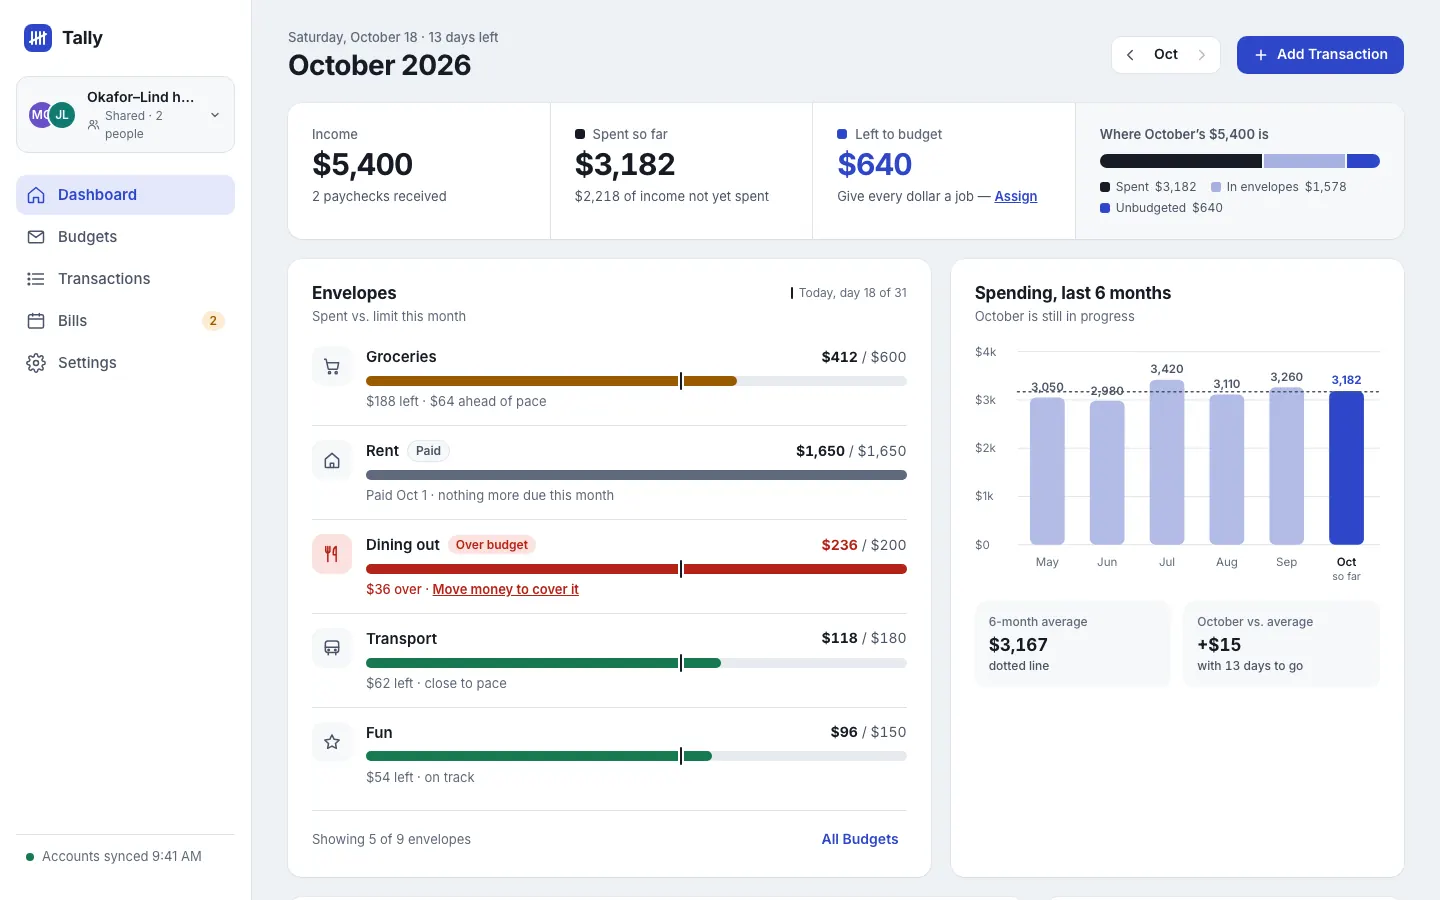
Task: Click the Assign link under Left to budget
Action: pyautogui.click(x=1016, y=197)
